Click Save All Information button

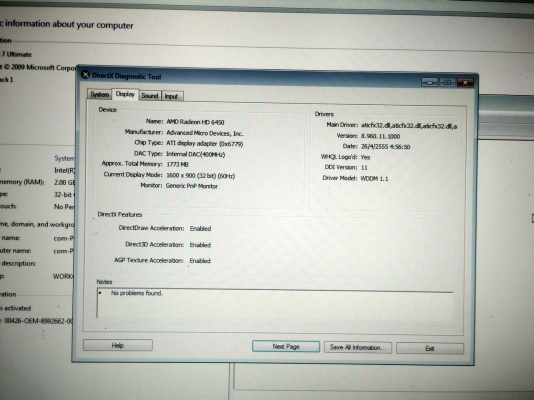click(x=358, y=348)
